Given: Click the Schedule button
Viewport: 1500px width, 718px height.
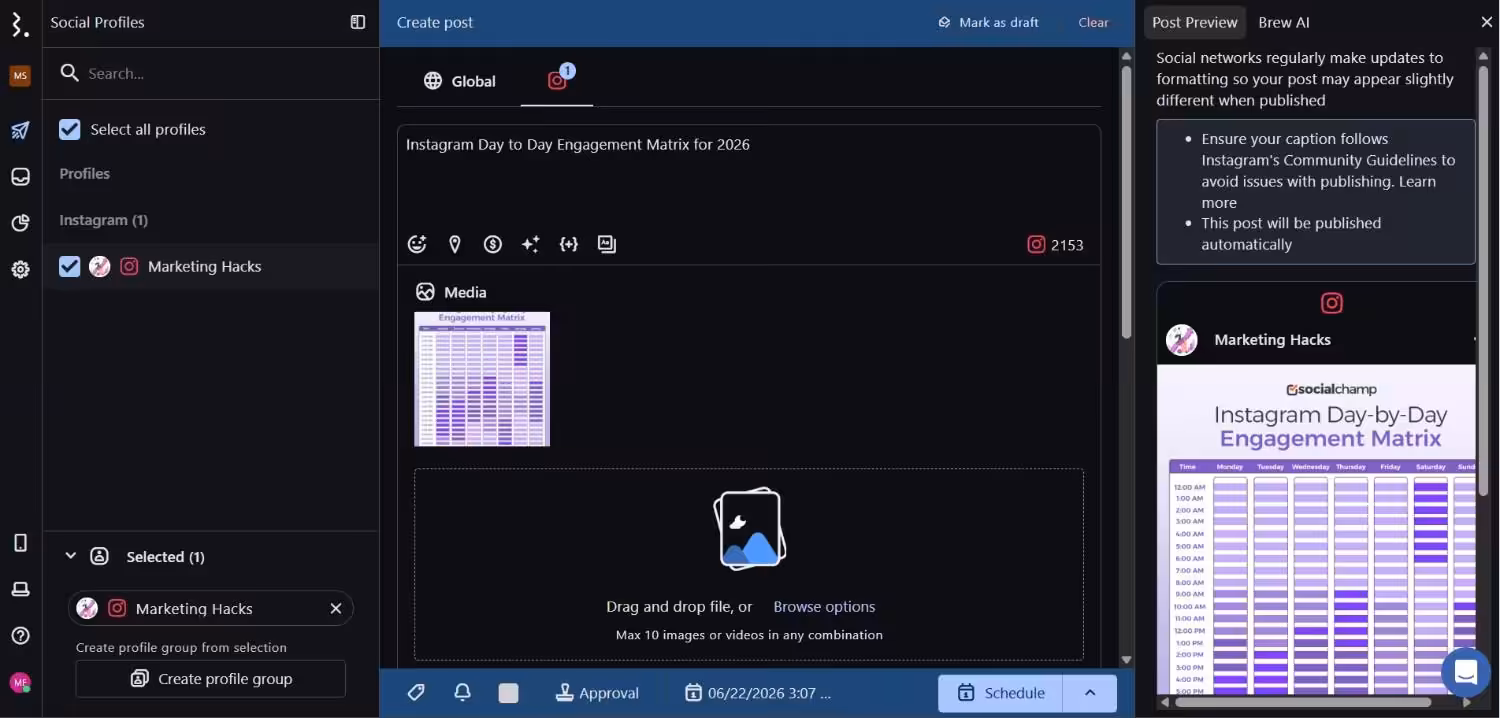Looking at the screenshot, I should [1000, 693].
